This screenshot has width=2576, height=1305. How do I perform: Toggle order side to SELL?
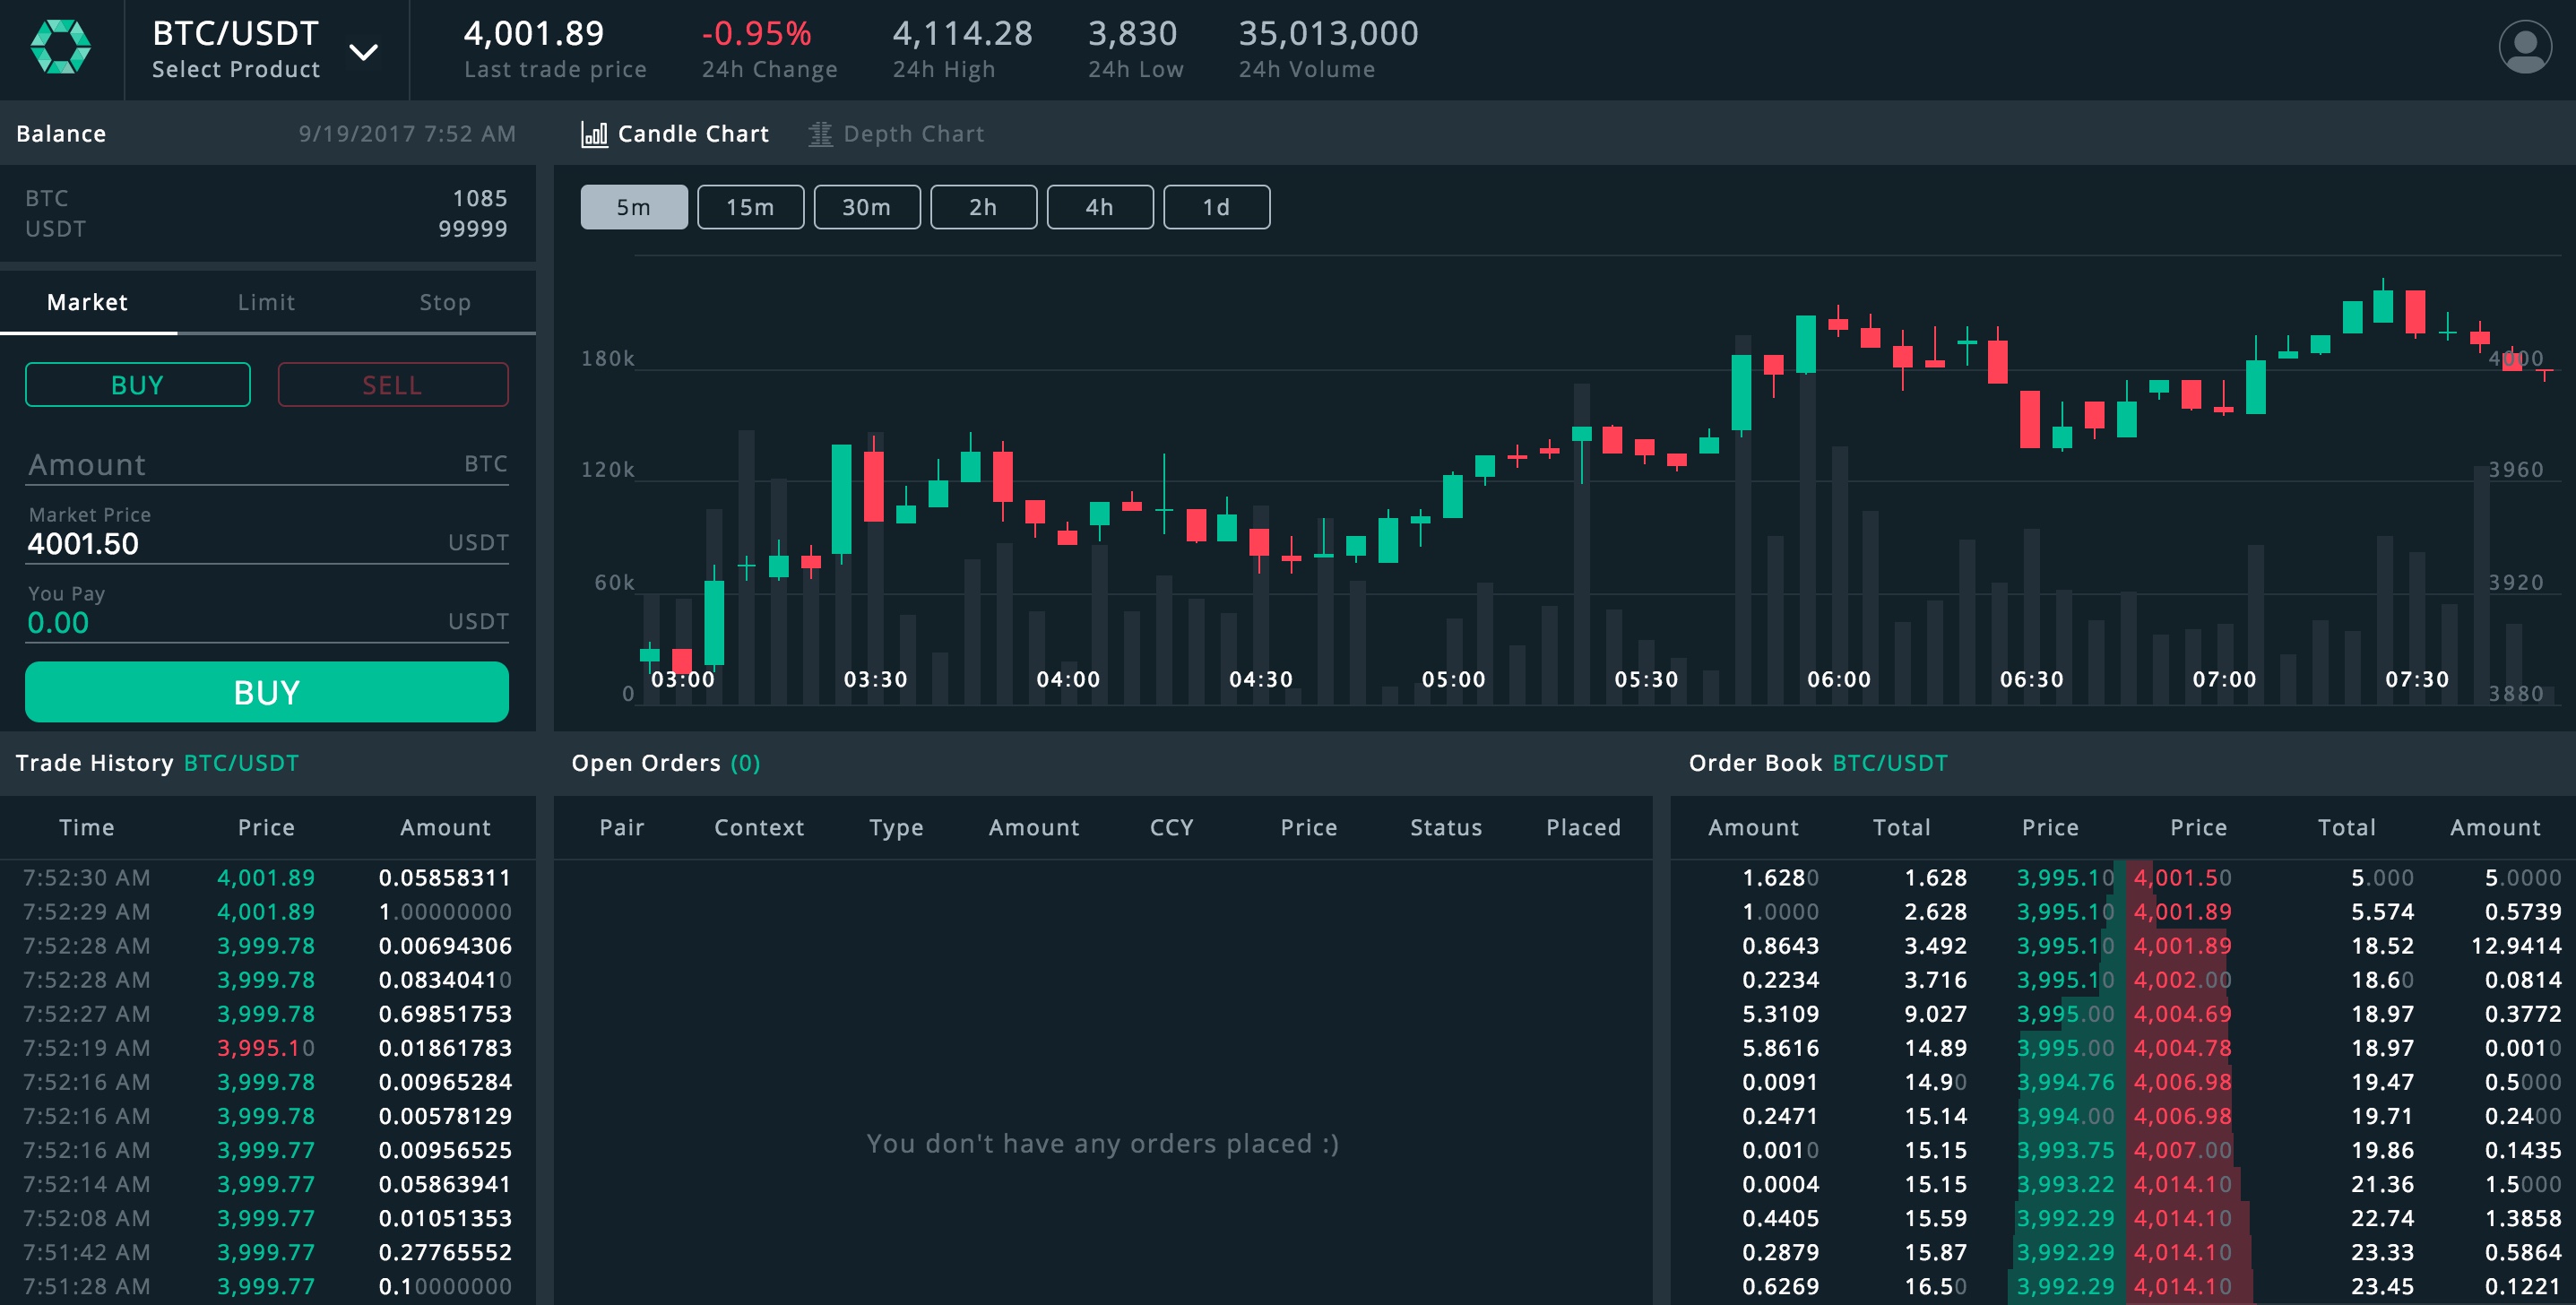point(392,385)
